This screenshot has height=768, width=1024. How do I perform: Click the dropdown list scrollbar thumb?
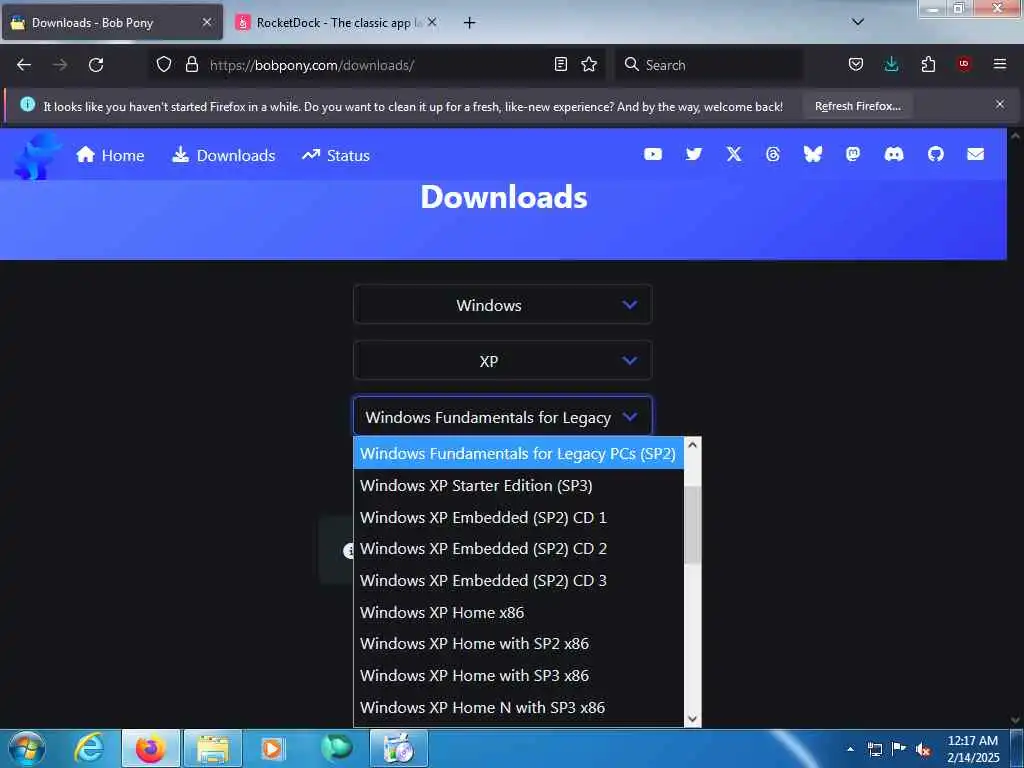click(692, 524)
